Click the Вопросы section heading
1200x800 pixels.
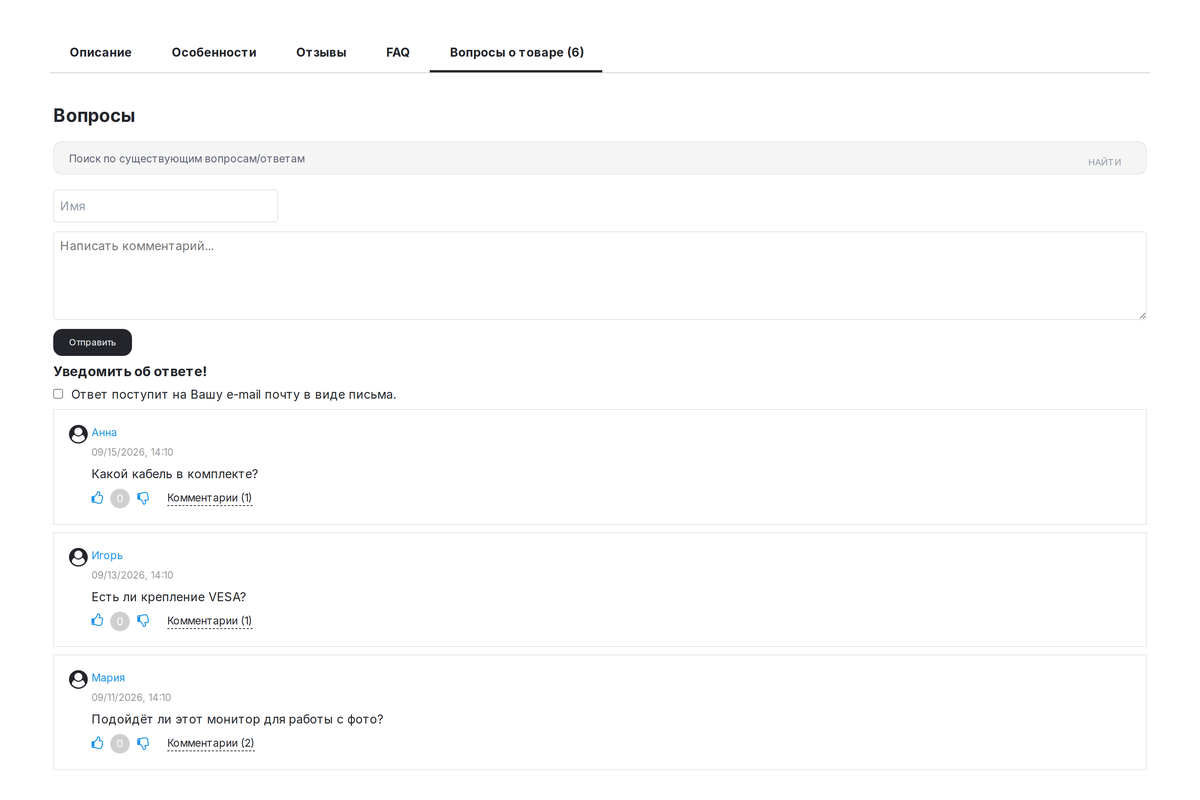[94, 115]
